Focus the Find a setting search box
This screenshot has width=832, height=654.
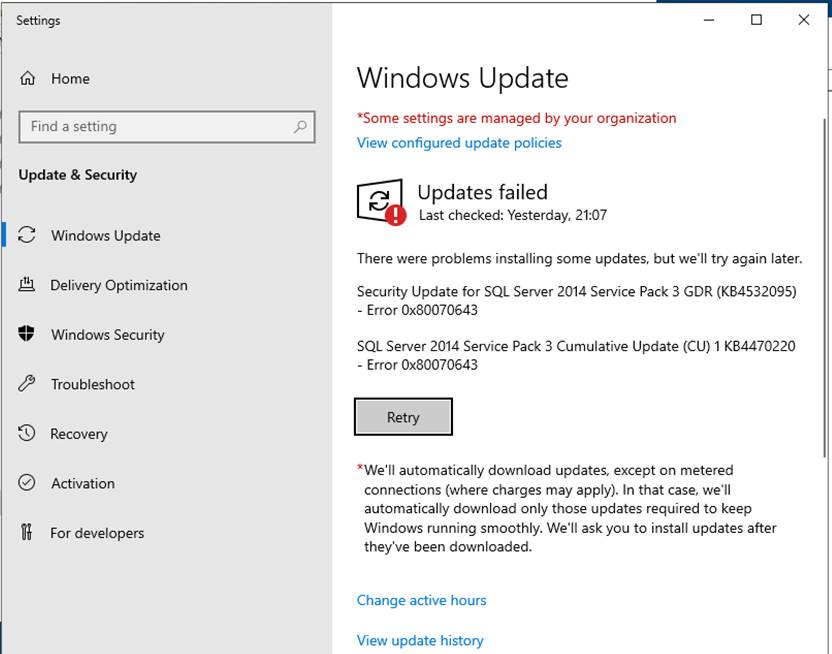[x=167, y=127]
